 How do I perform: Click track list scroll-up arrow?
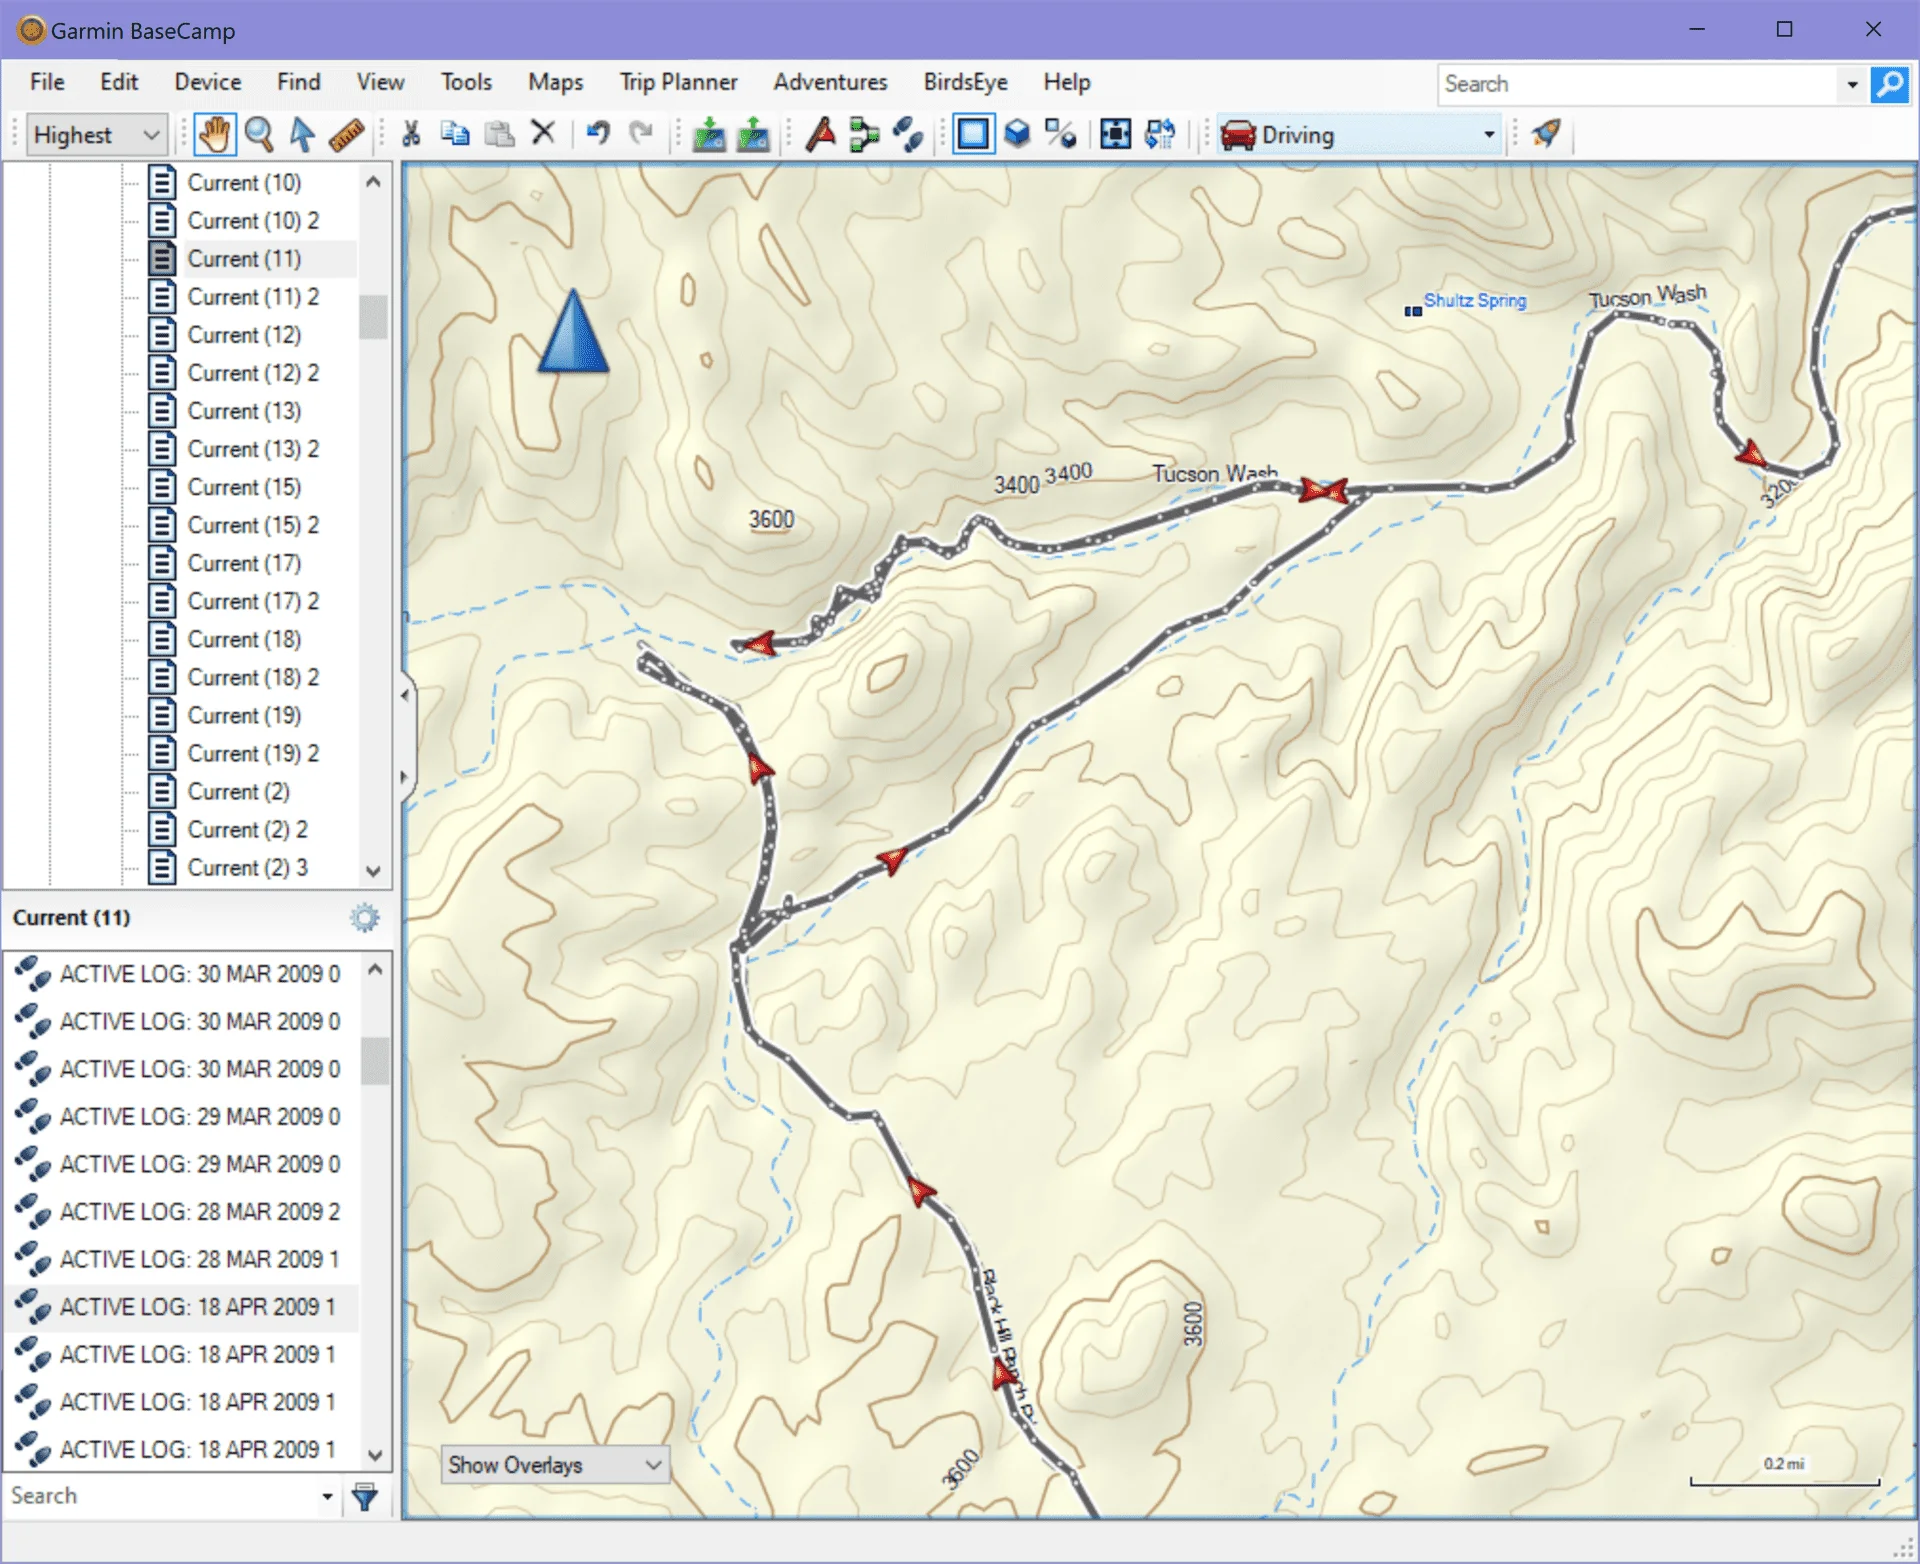(375, 969)
